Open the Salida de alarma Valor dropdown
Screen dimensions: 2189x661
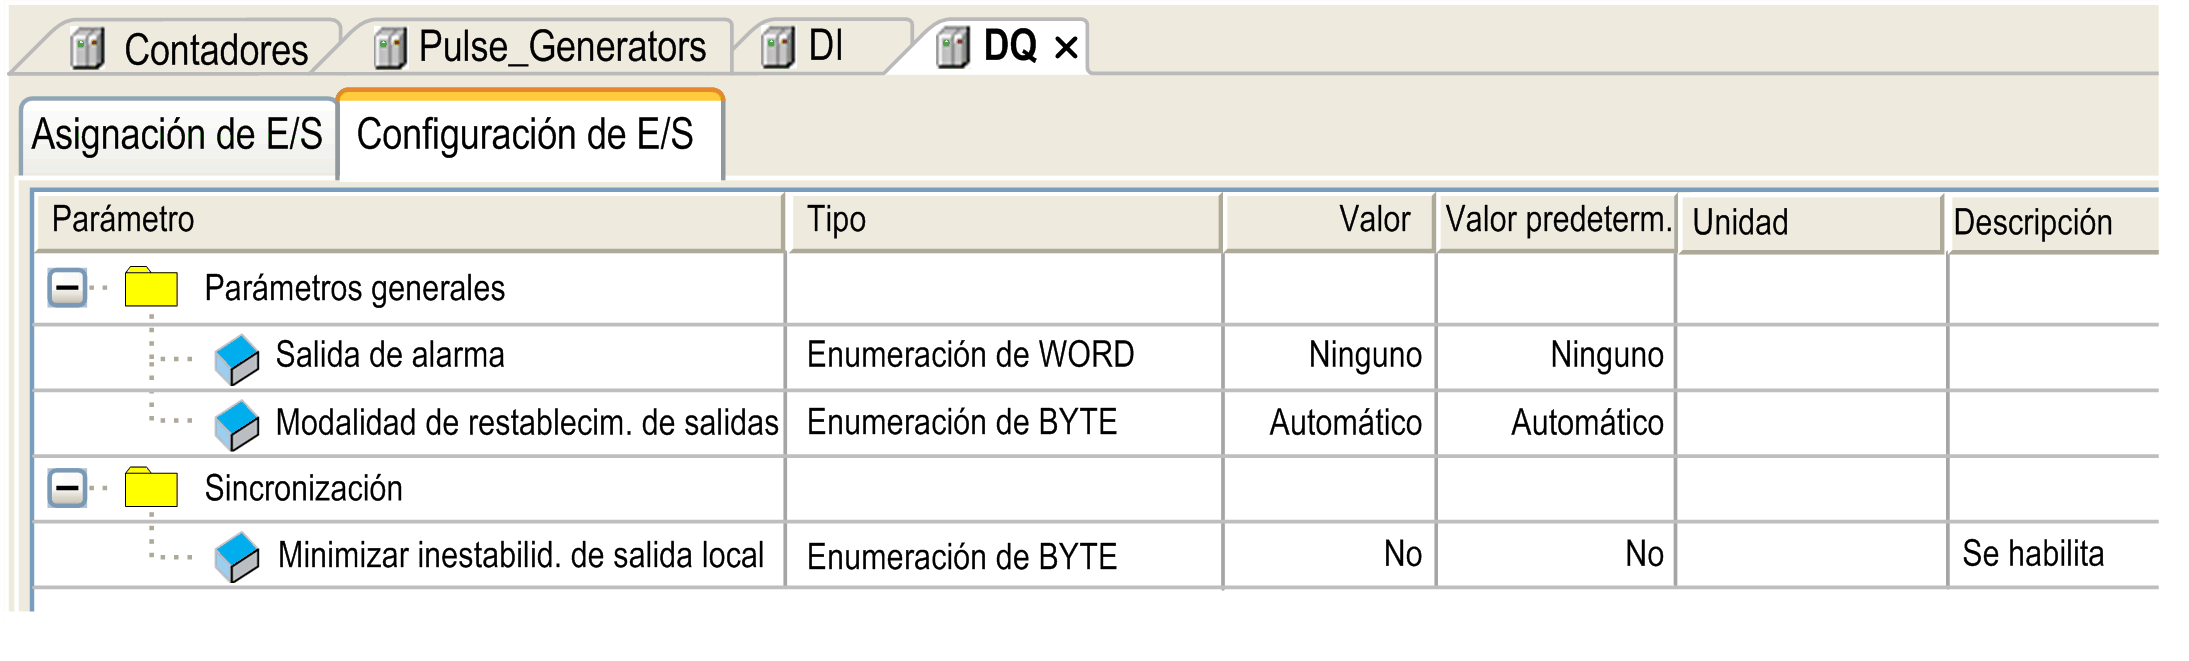(x=1329, y=356)
